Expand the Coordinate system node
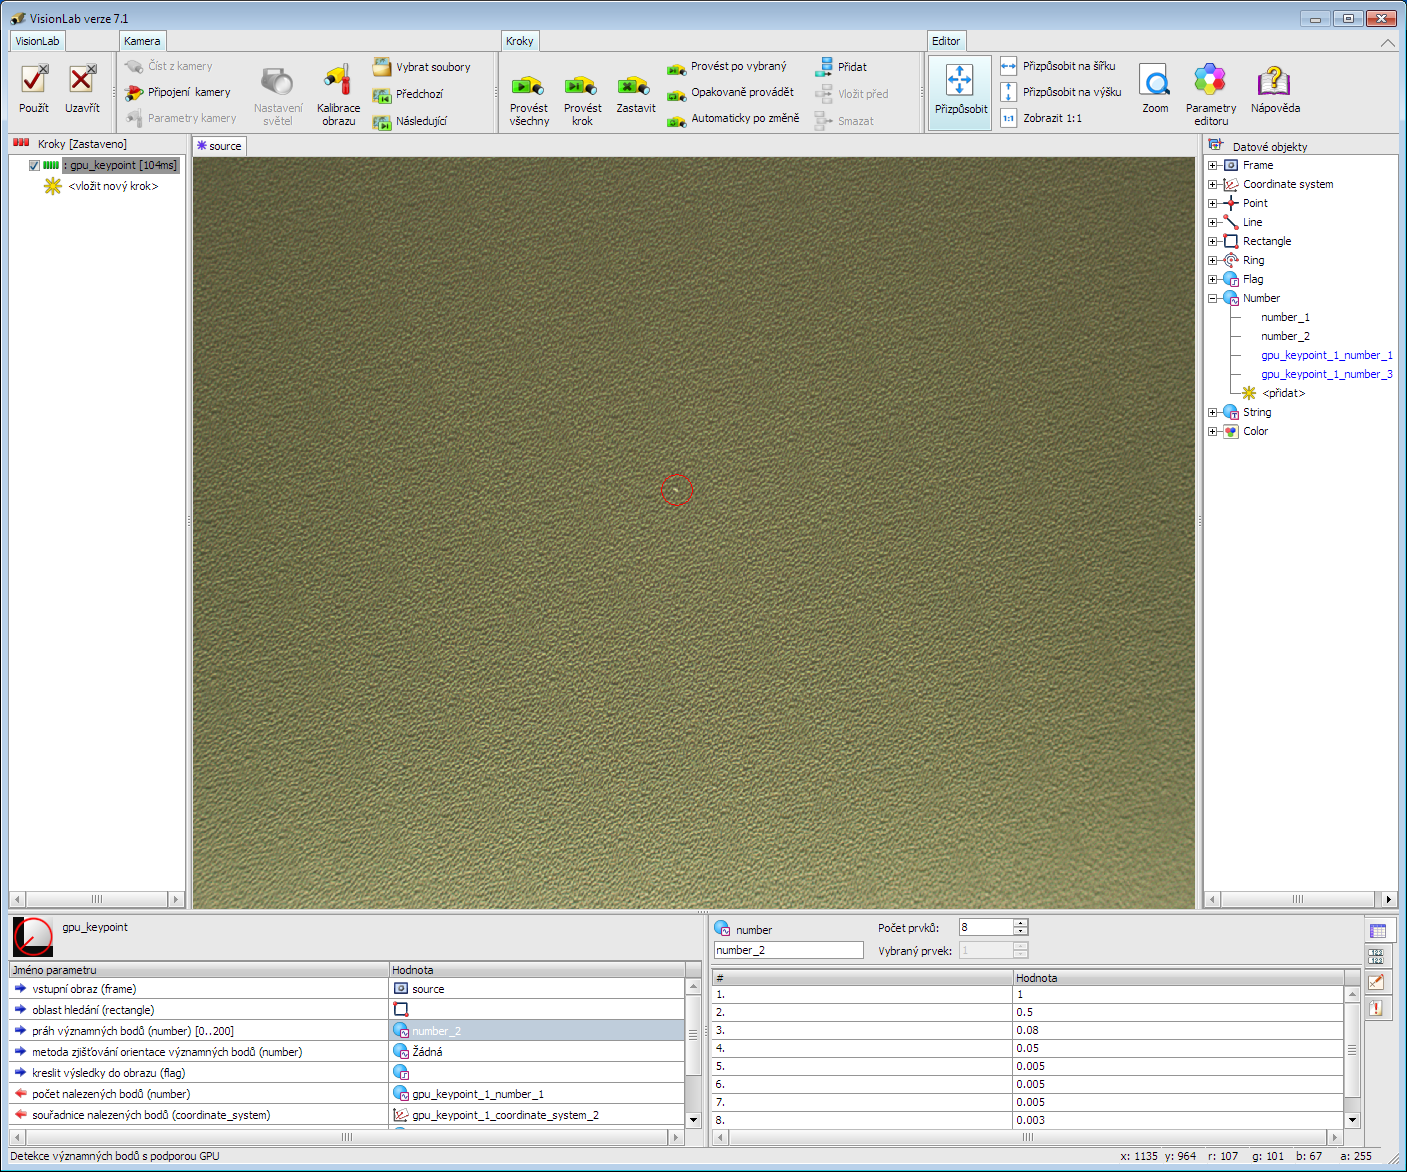 (x=1213, y=185)
